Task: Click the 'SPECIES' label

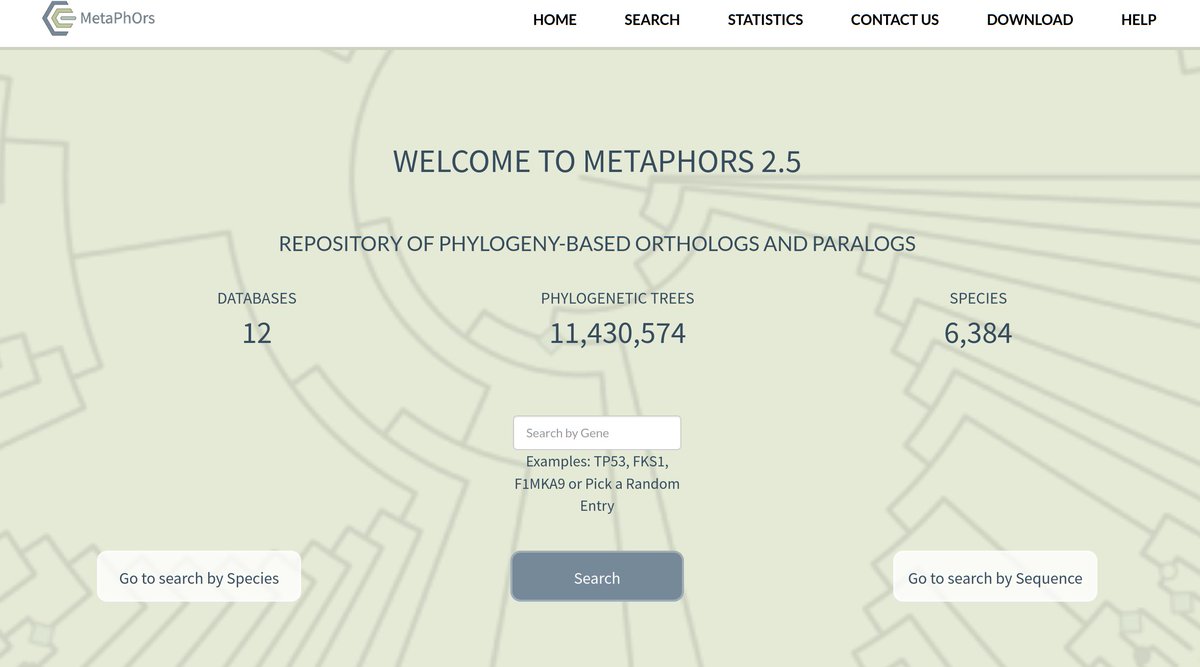Action: tap(978, 298)
